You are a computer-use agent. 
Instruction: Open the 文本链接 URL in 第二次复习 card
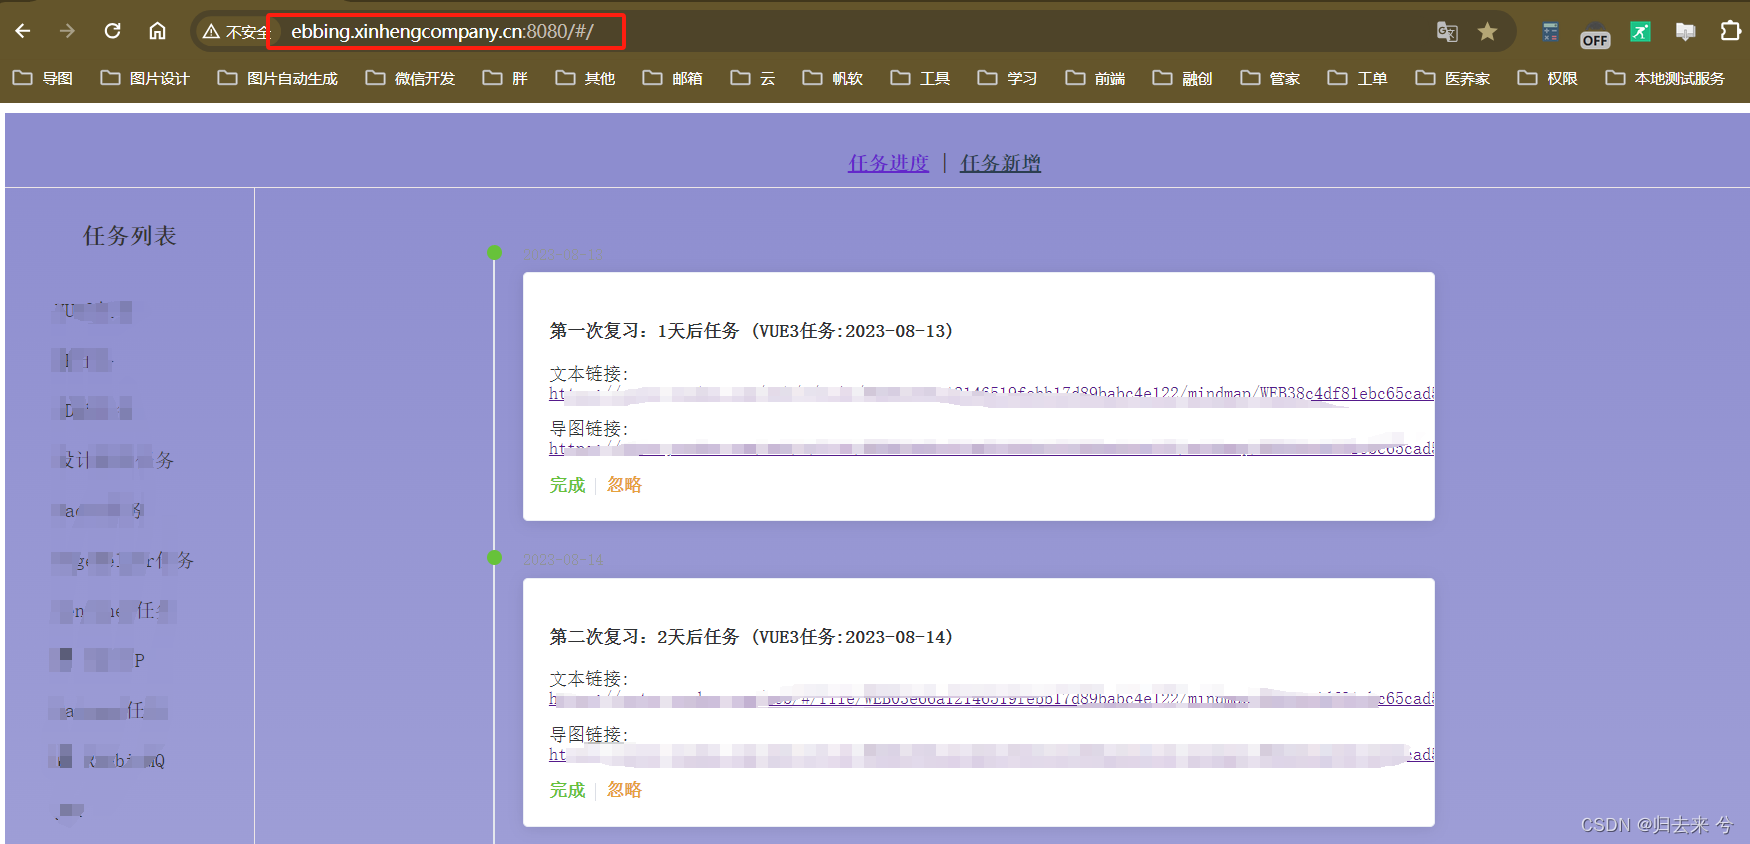click(991, 699)
